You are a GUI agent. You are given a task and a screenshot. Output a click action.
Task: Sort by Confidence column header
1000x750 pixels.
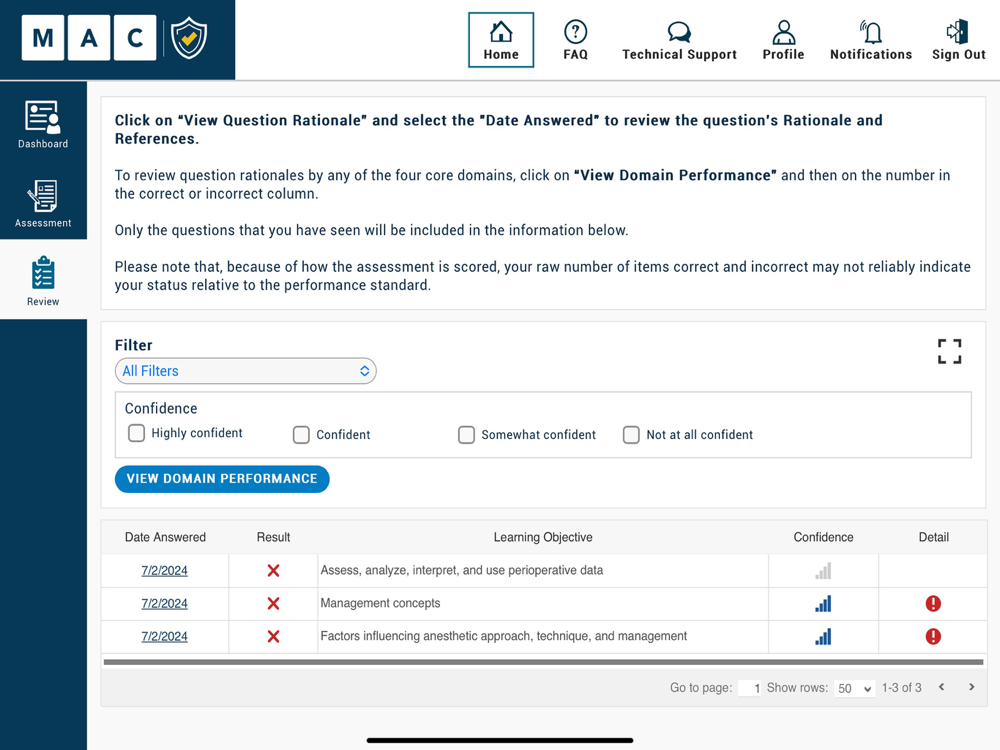823,537
